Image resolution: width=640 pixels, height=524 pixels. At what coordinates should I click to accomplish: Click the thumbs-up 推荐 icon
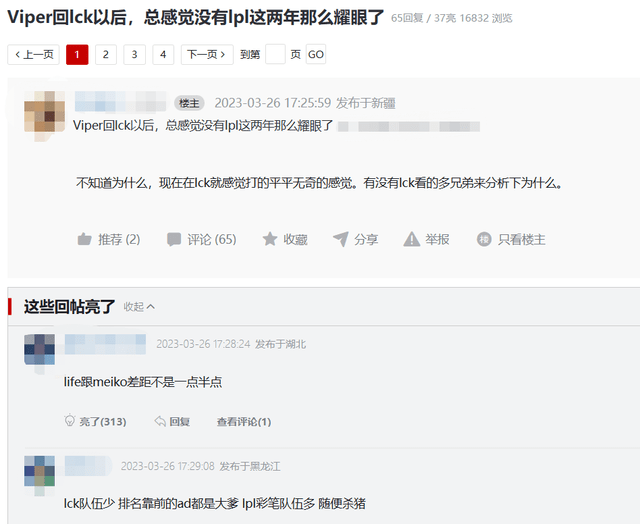[x=84, y=239]
